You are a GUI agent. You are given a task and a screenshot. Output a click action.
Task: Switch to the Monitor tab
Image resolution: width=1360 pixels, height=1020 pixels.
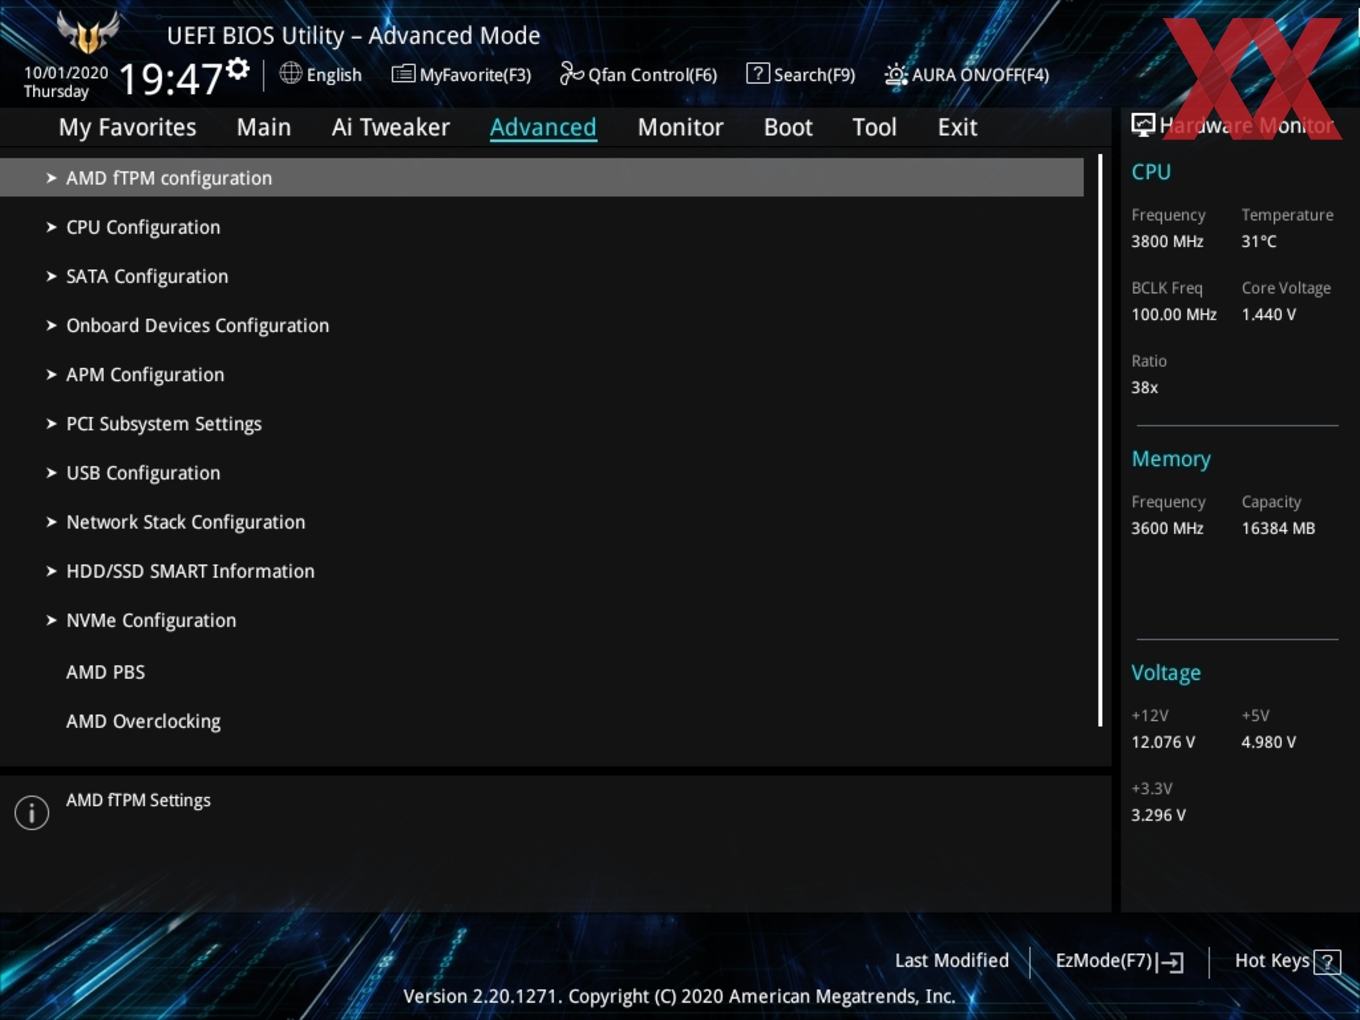point(680,127)
